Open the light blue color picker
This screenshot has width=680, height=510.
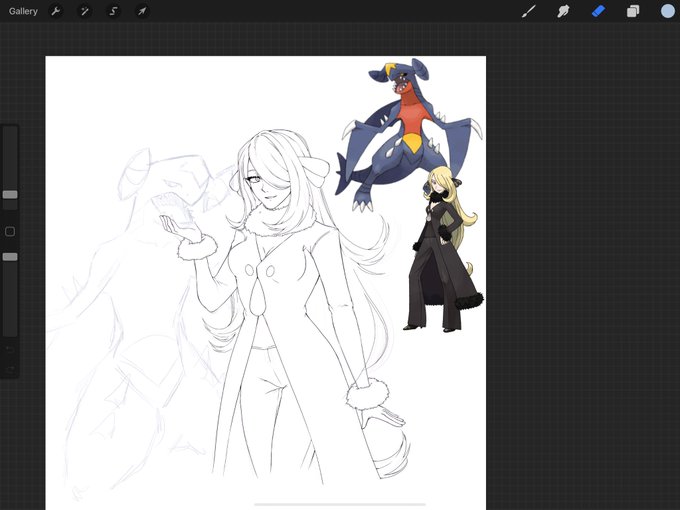point(668,11)
